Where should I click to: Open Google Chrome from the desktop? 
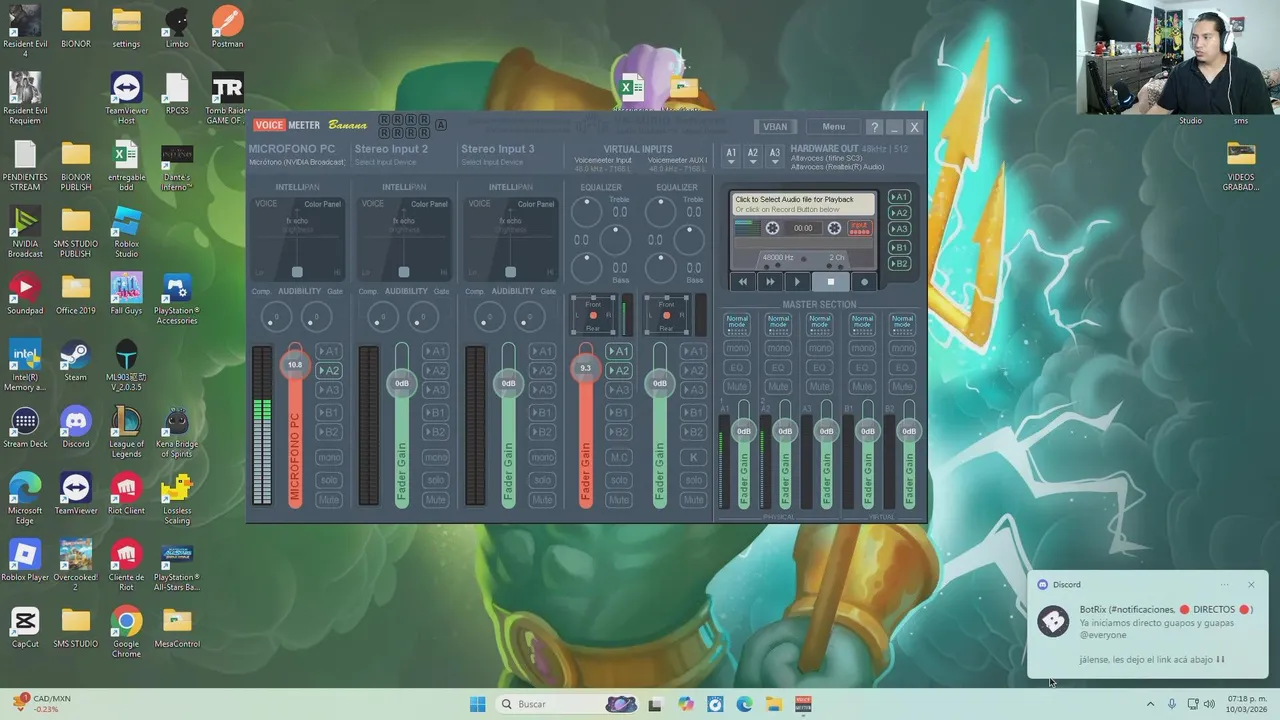(x=126, y=632)
